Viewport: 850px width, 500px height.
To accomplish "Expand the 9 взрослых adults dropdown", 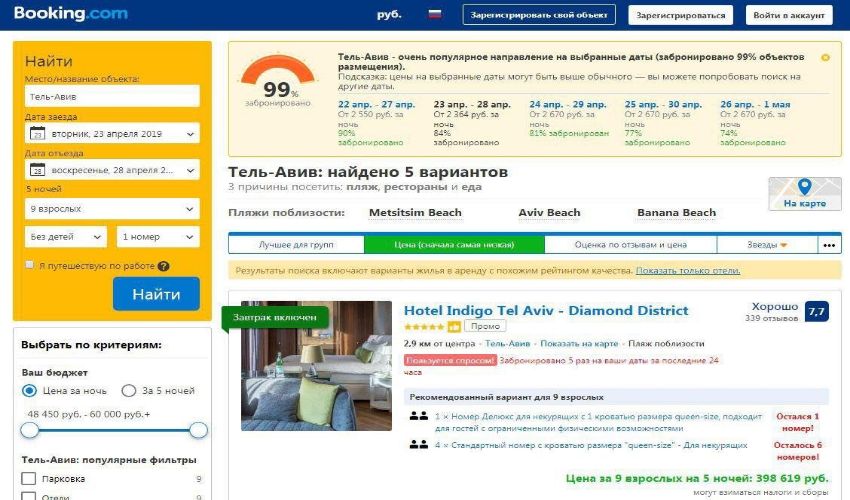I will [112, 209].
